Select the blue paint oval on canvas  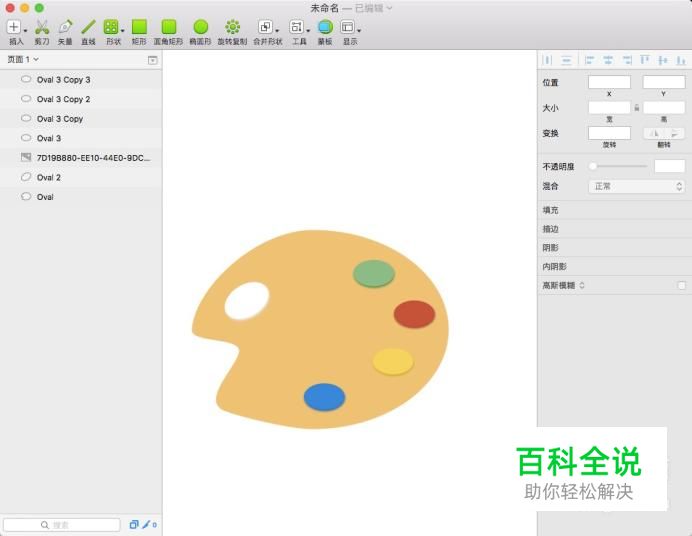point(324,397)
